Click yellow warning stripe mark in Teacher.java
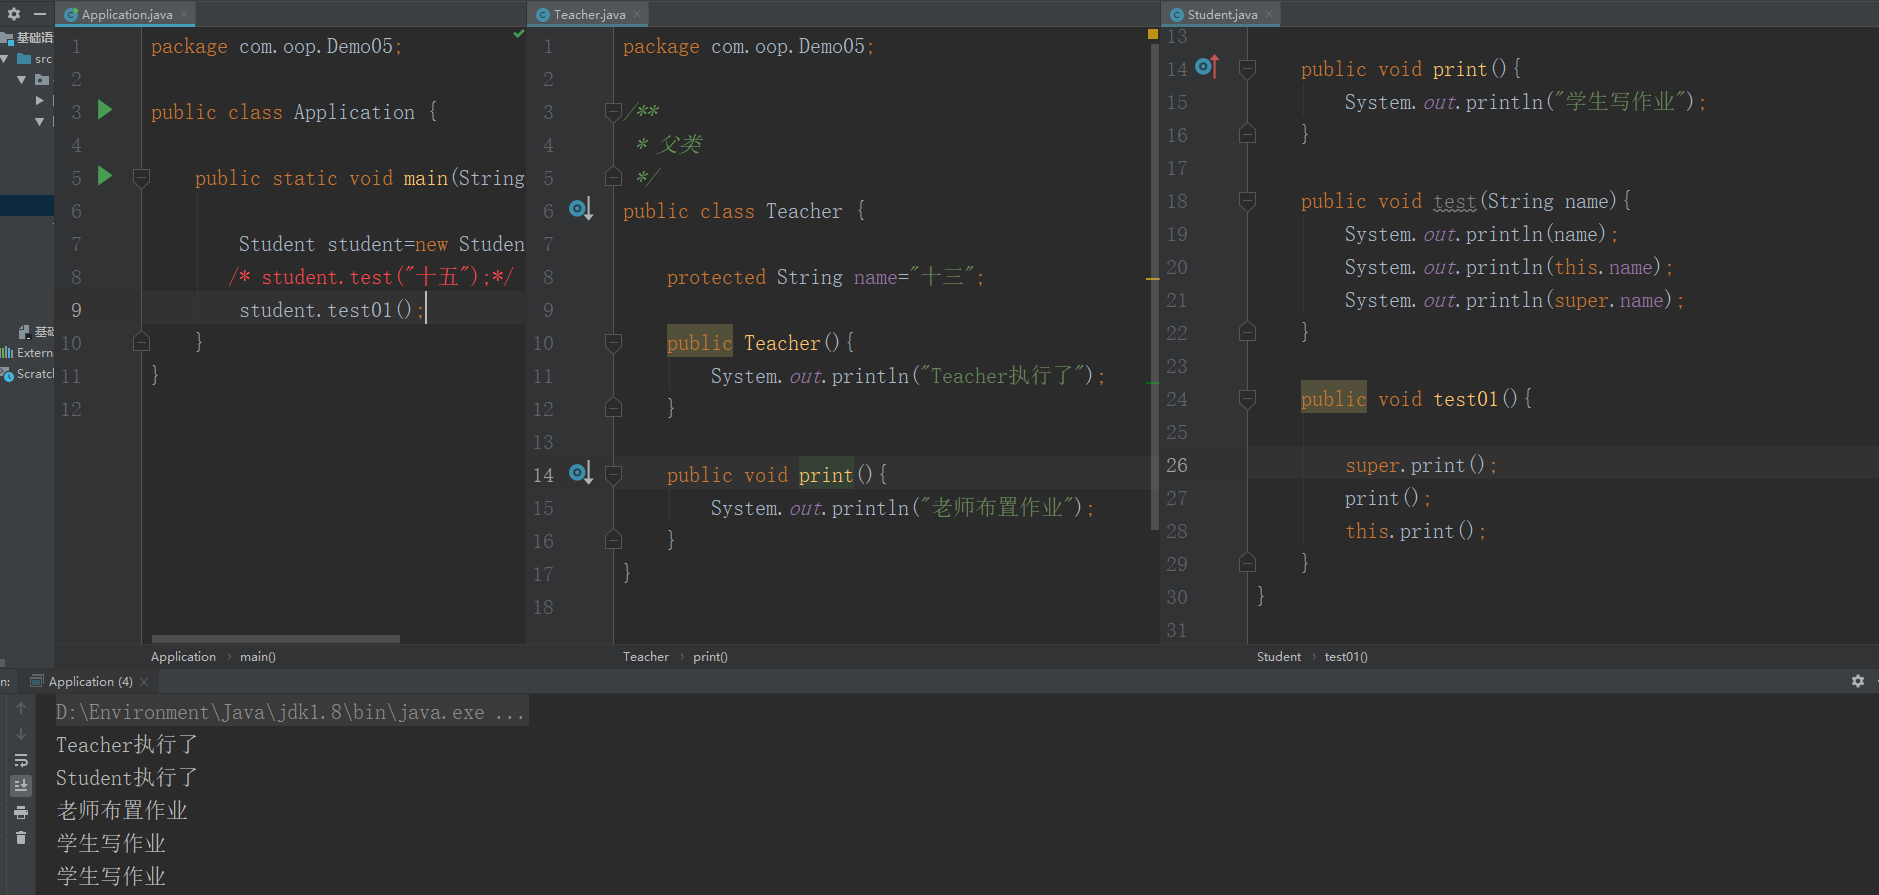1879x895 pixels. coord(1153,279)
